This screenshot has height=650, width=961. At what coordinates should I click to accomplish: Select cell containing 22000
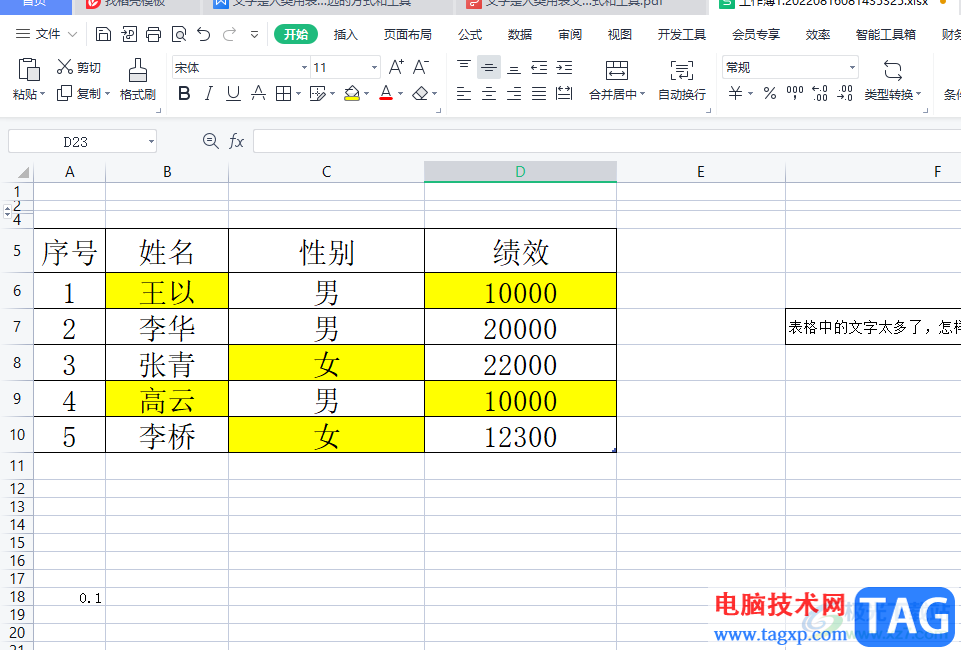pos(520,363)
